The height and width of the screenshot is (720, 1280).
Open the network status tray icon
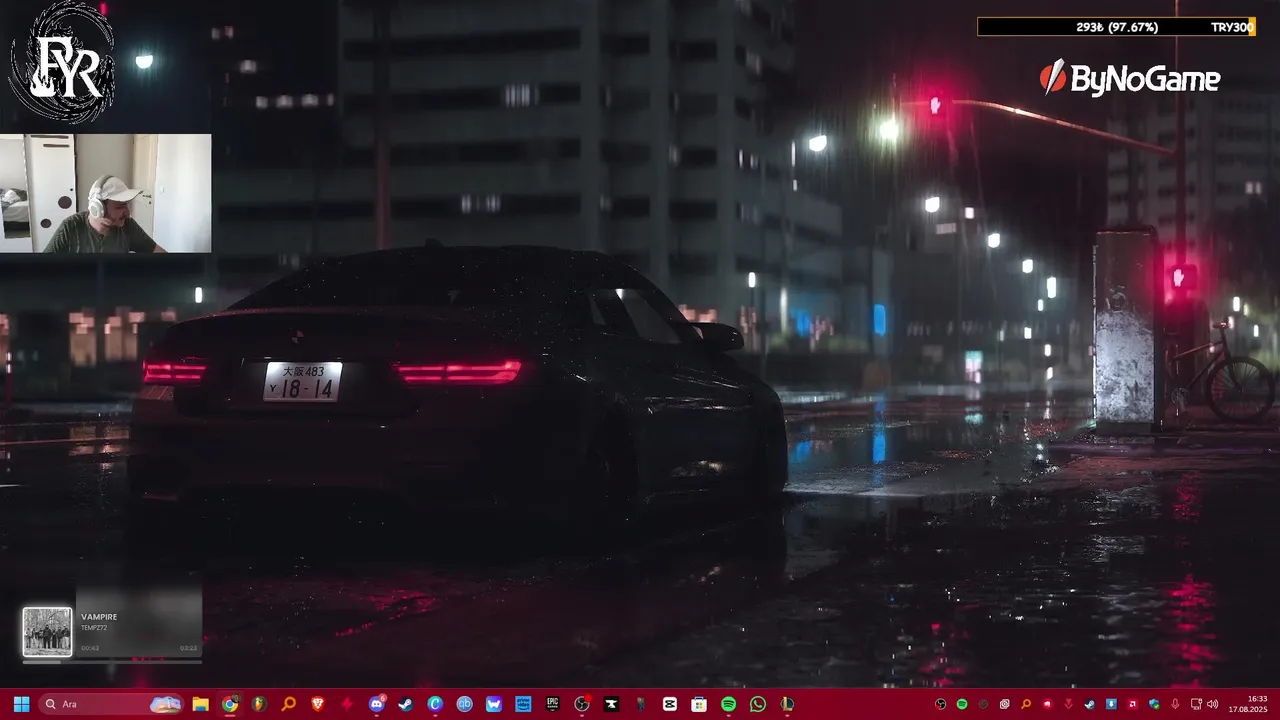[x=1196, y=704]
